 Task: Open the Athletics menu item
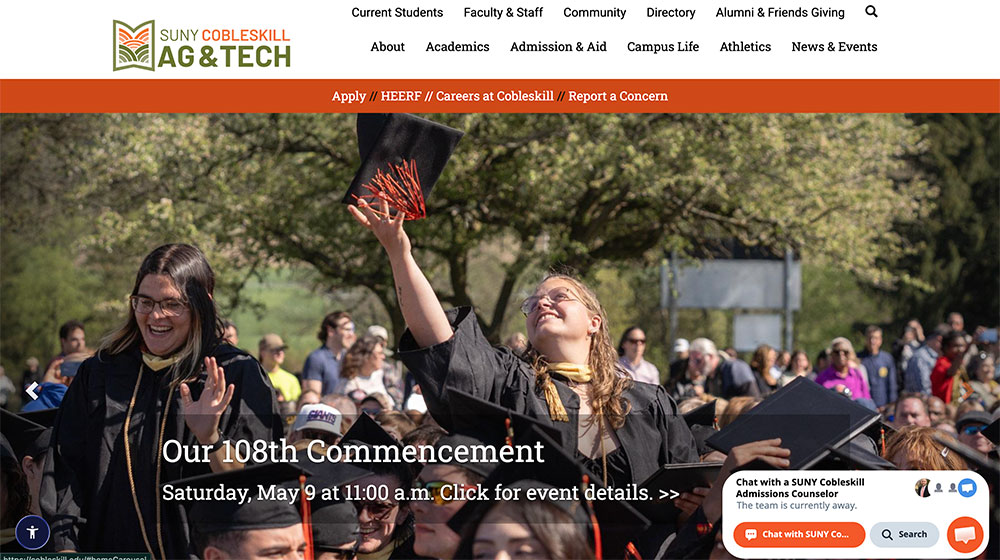point(745,47)
